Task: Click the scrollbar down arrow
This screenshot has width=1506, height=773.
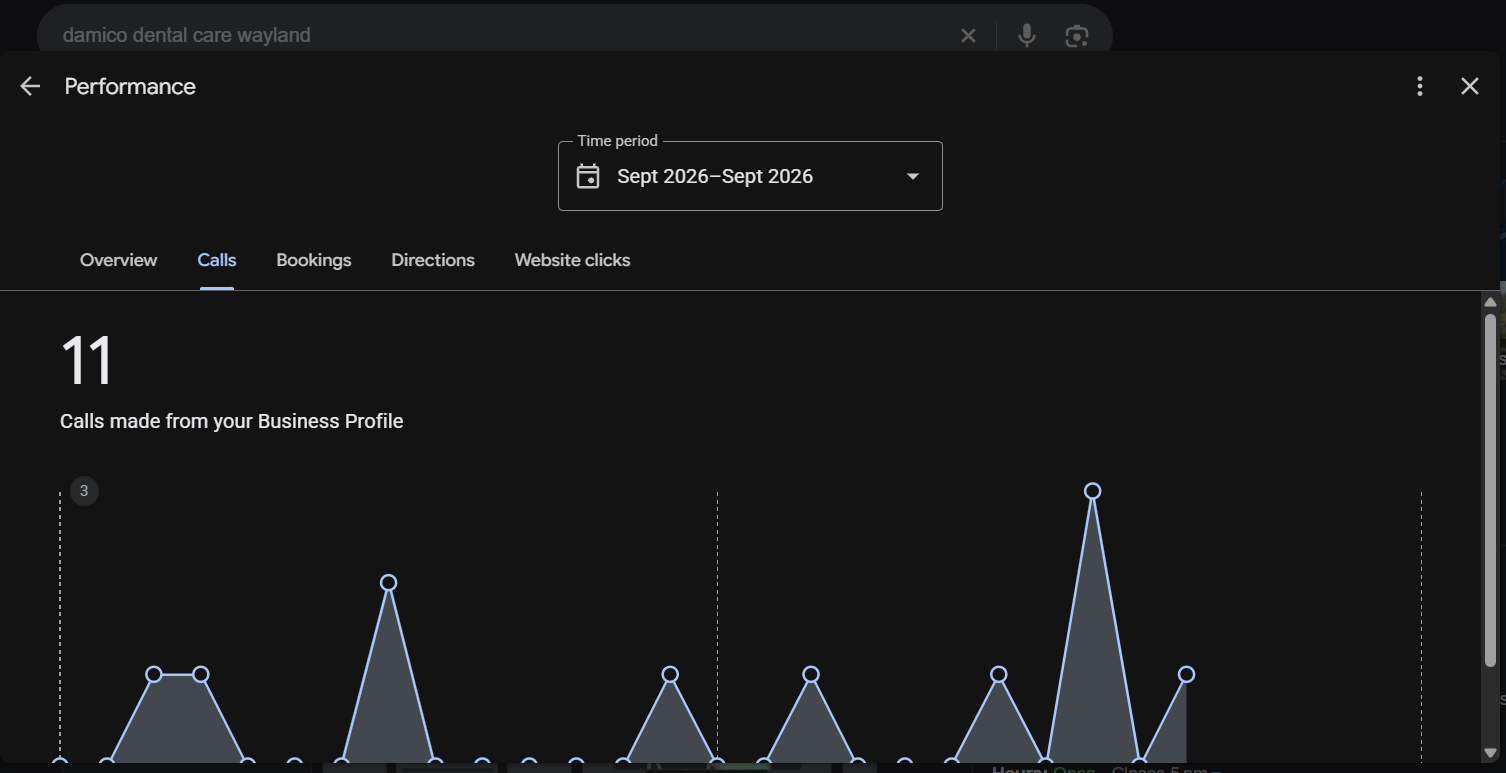Action: click(x=1490, y=753)
